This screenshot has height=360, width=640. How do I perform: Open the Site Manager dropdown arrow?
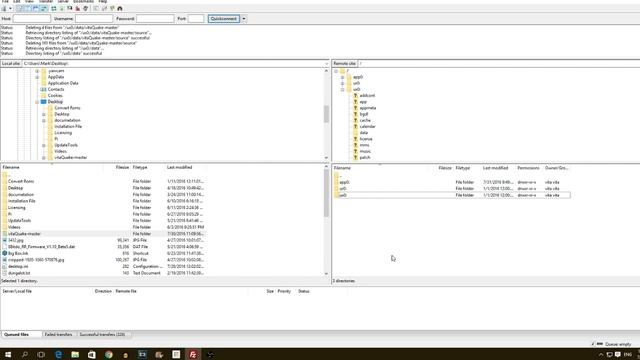(10, 8)
